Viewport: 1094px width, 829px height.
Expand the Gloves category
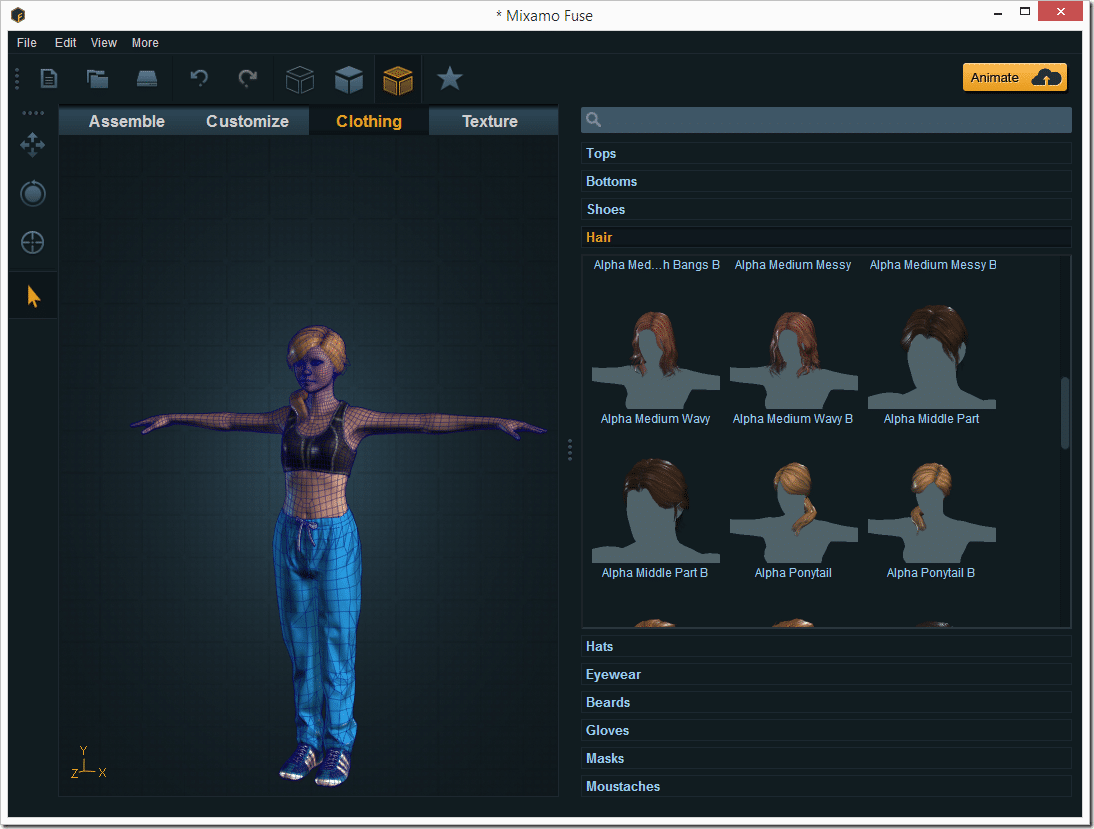pyautogui.click(x=826, y=730)
